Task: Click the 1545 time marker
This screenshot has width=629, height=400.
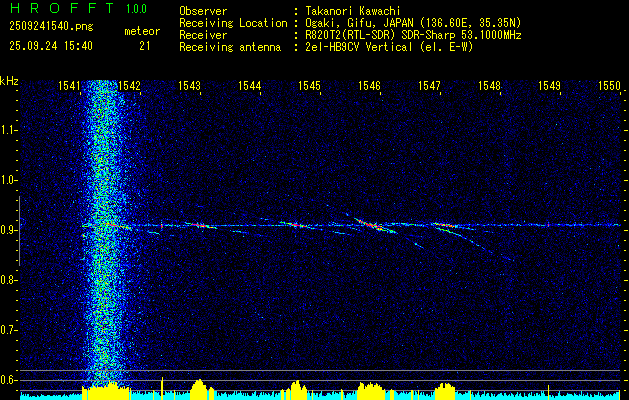Action: pyautogui.click(x=309, y=86)
